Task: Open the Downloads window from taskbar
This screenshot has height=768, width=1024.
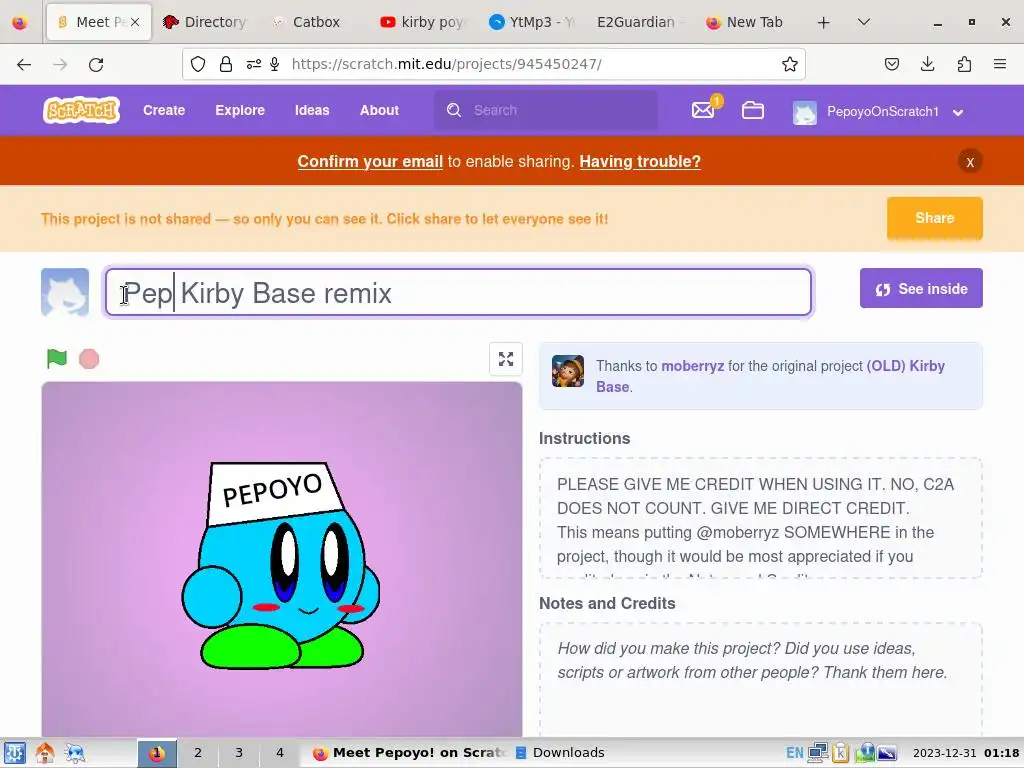Action: click(x=560, y=753)
